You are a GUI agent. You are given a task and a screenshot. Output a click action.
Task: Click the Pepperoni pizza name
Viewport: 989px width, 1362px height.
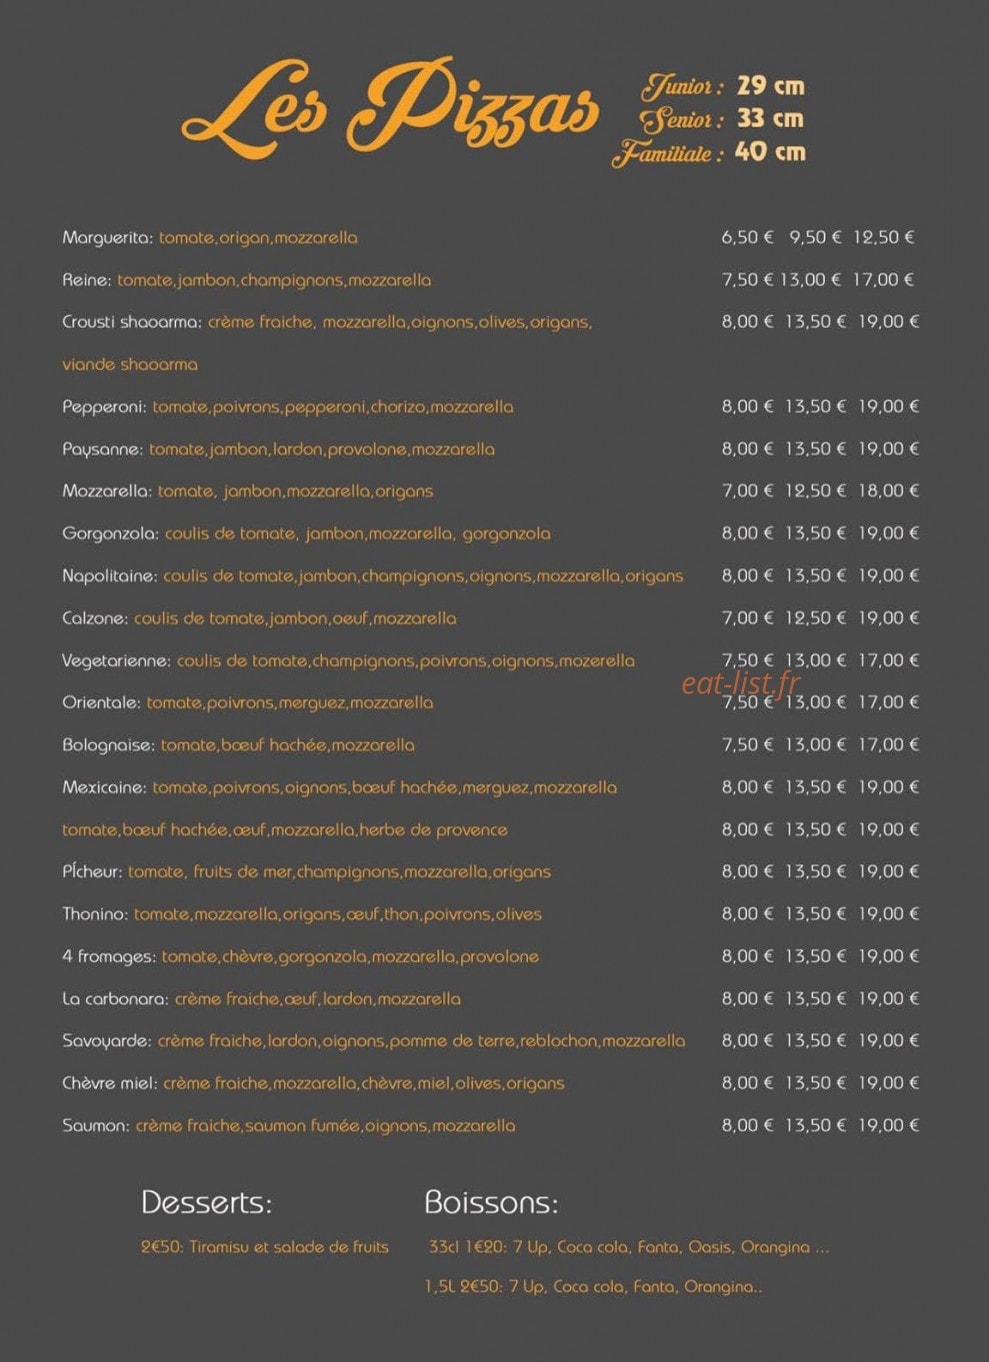[x=104, y=407]
